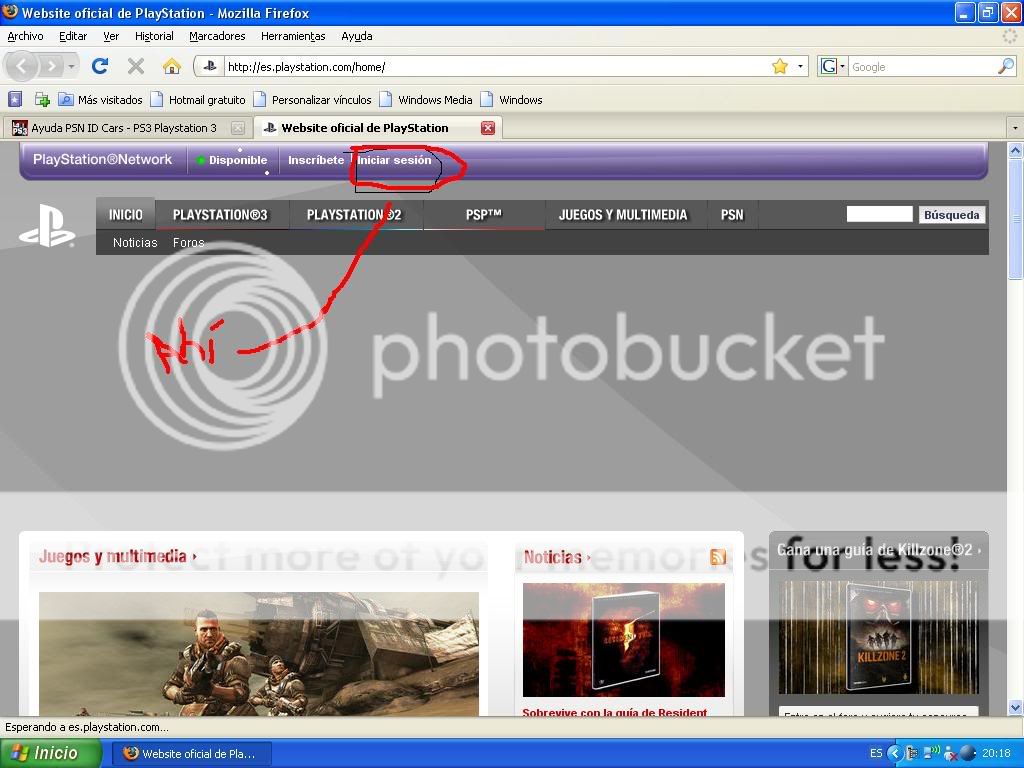Toggle the Disponible status indicator

coord(232,160)
